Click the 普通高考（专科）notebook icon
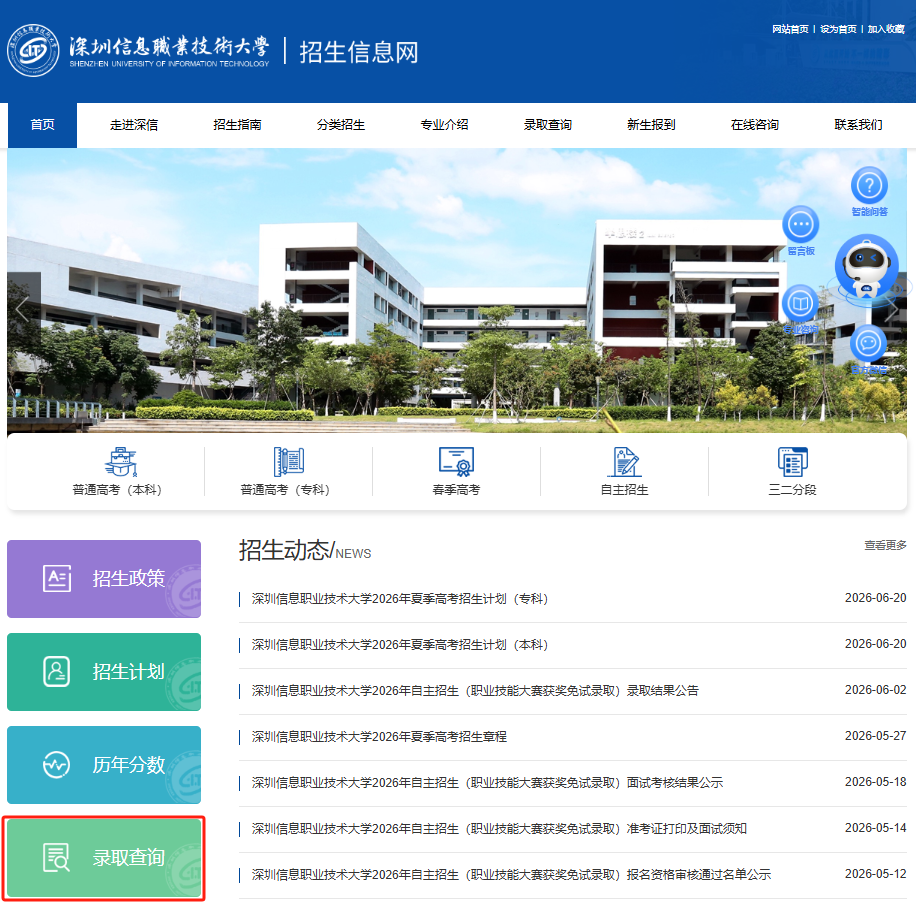This screenshot has width=916, height=902. click(289, 462)
